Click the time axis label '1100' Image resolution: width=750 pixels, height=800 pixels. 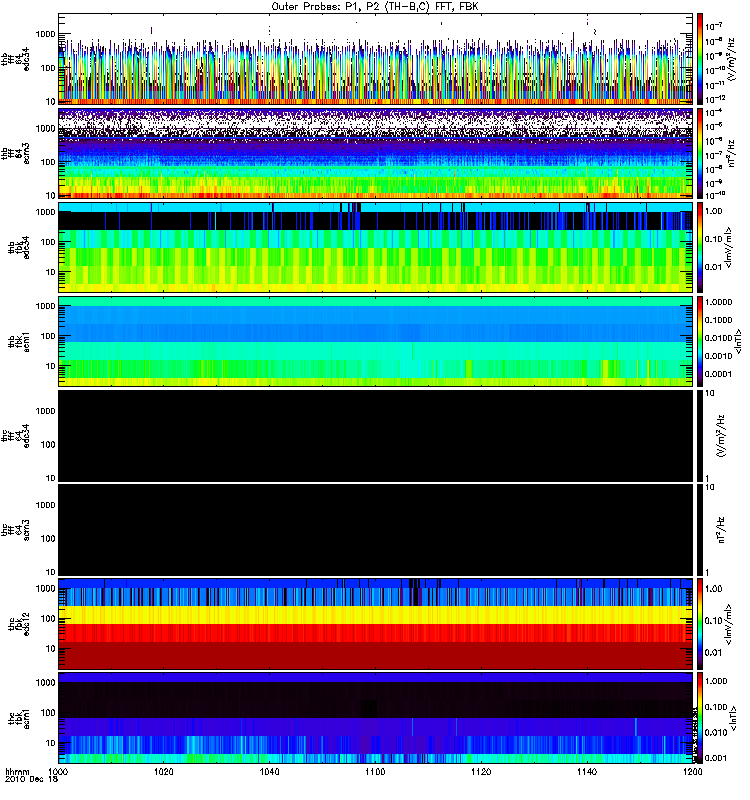click(x=375, y=771)
